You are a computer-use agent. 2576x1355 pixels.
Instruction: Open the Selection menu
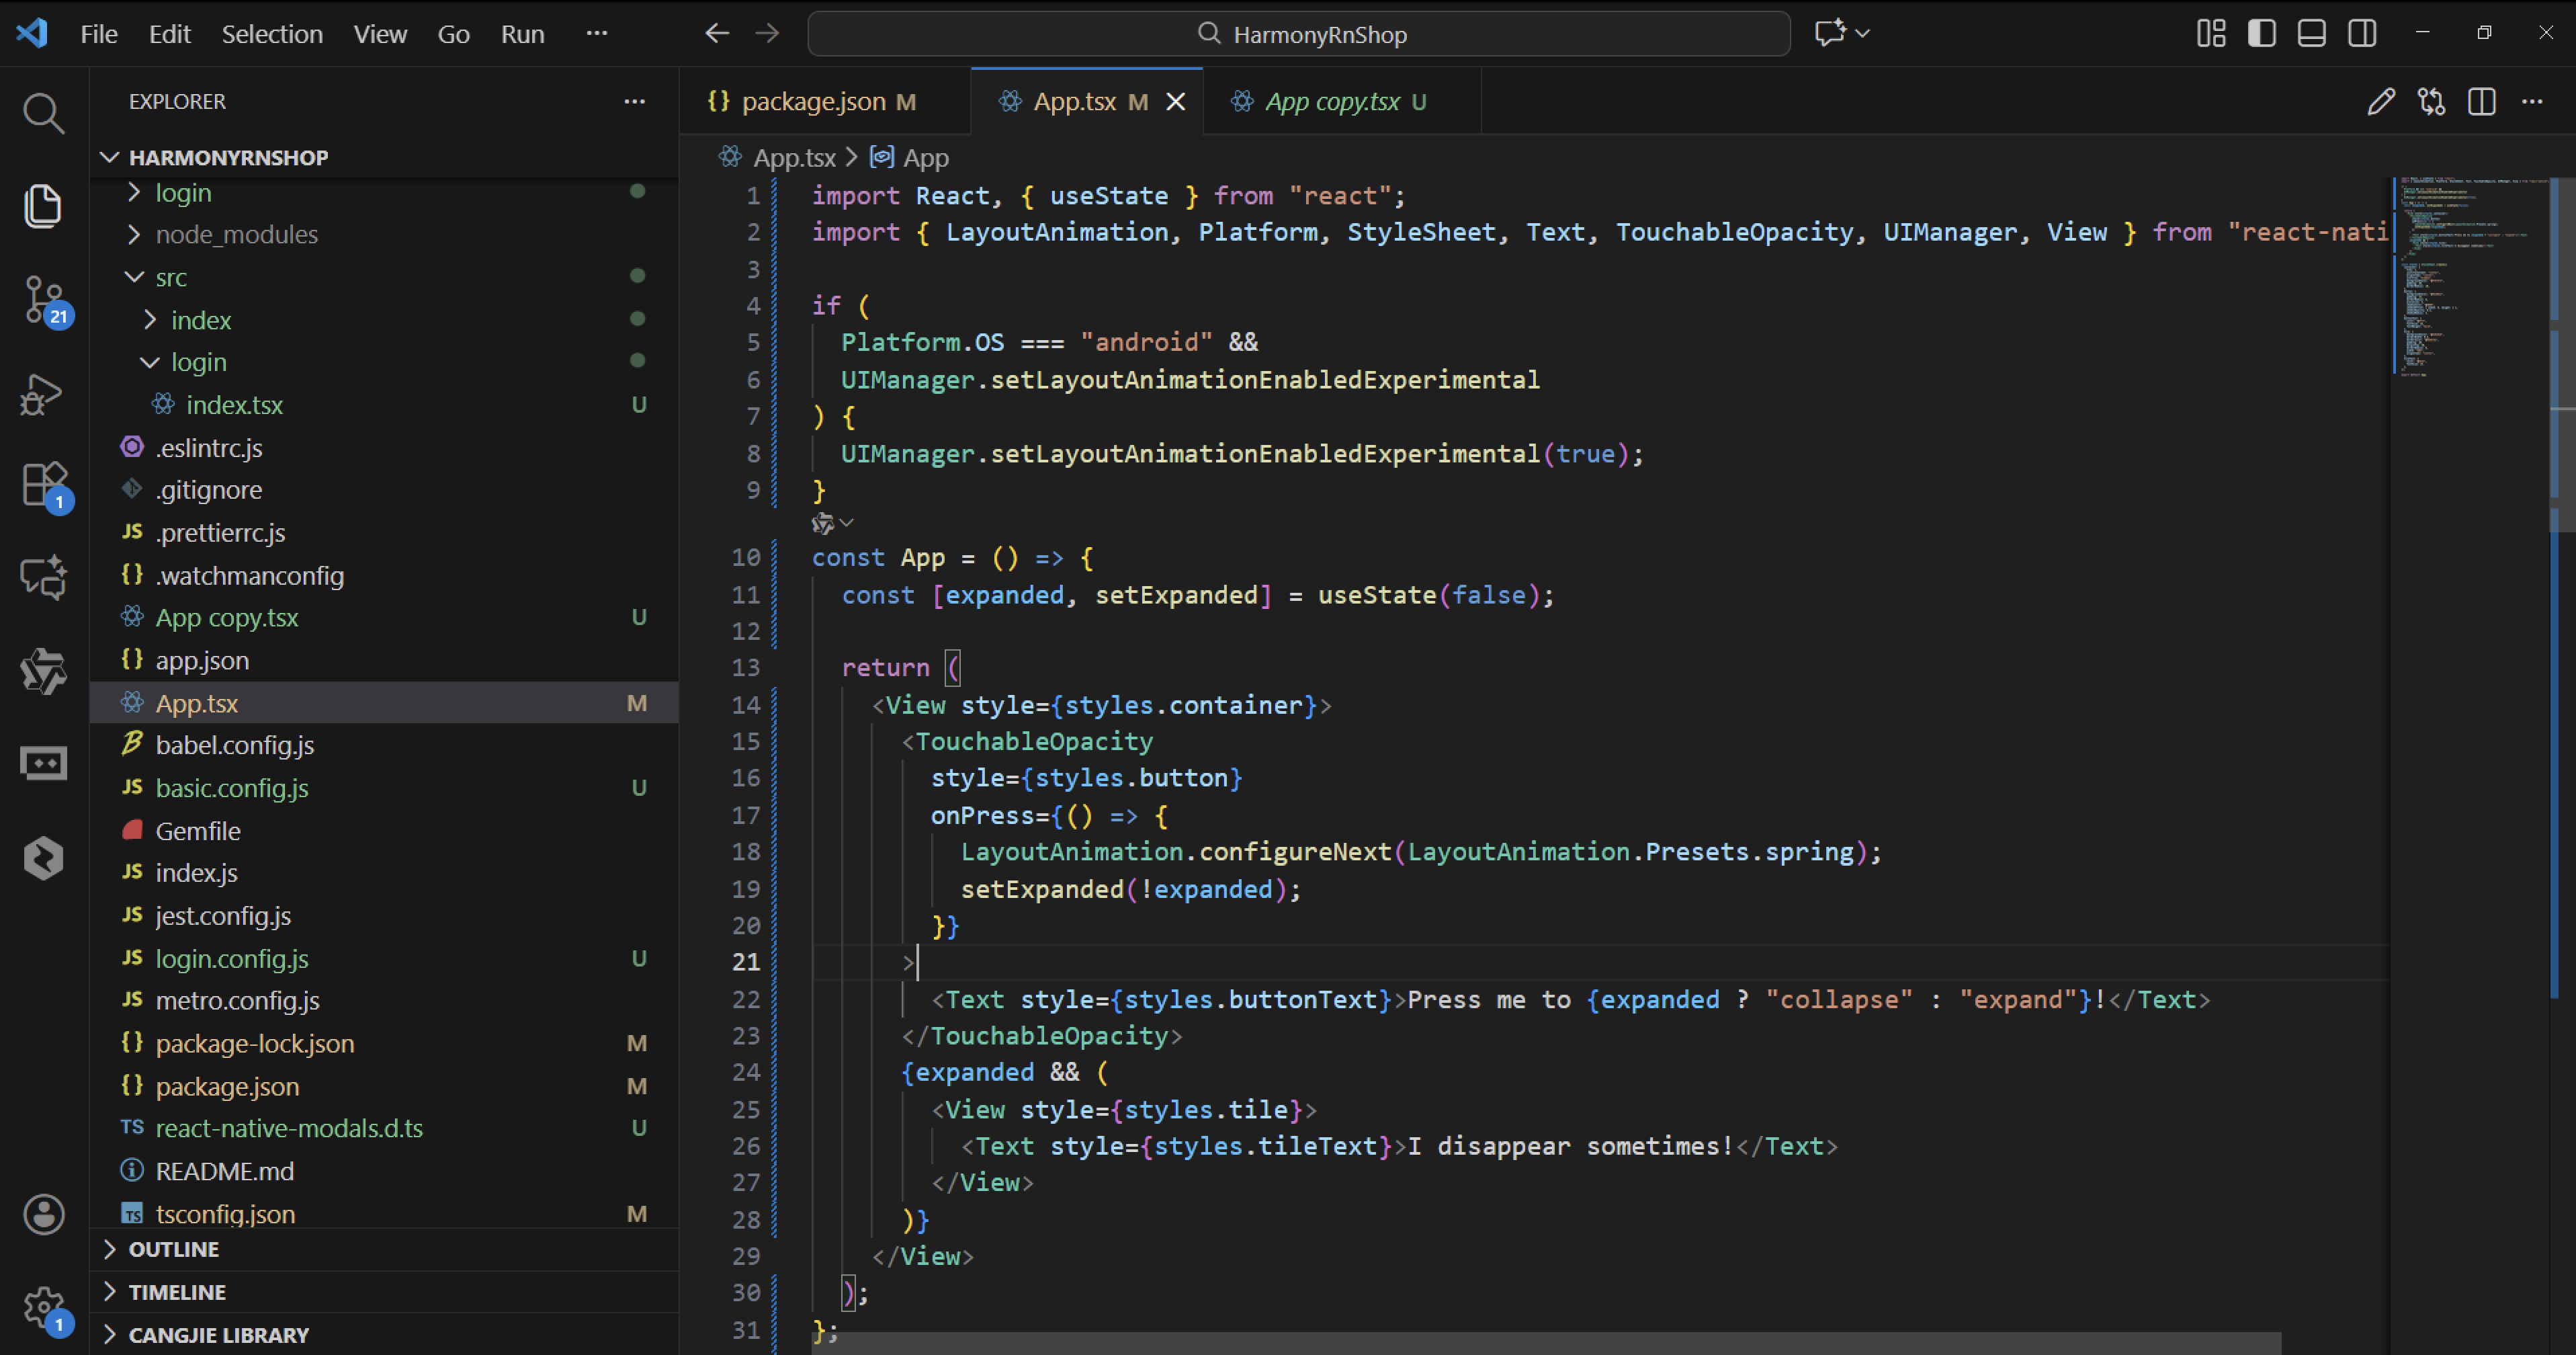(x=271, y=34)
